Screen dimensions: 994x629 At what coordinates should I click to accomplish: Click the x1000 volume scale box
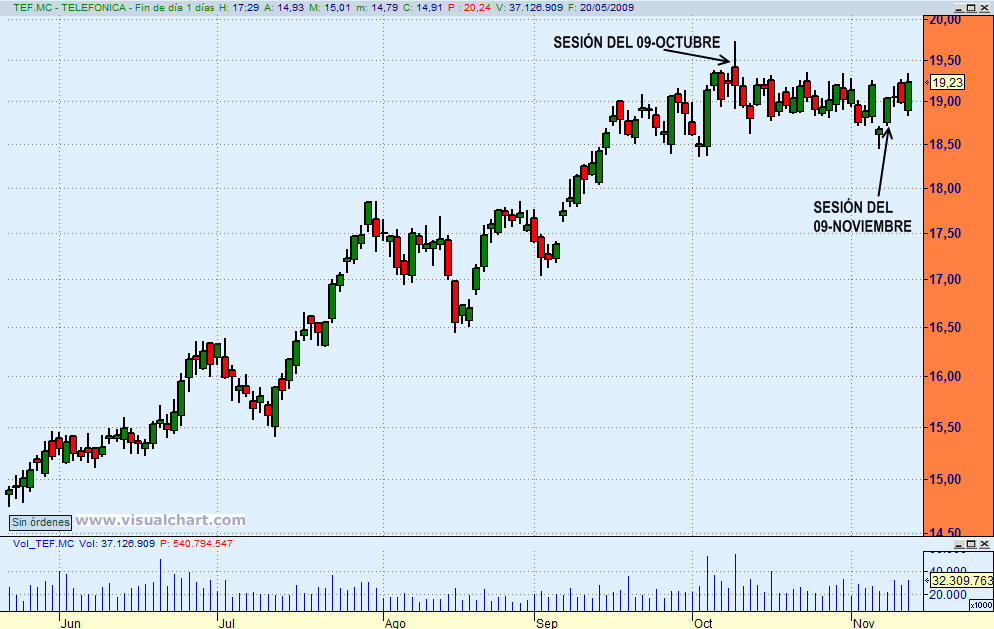pyautogui.click(x=981, y=606)
